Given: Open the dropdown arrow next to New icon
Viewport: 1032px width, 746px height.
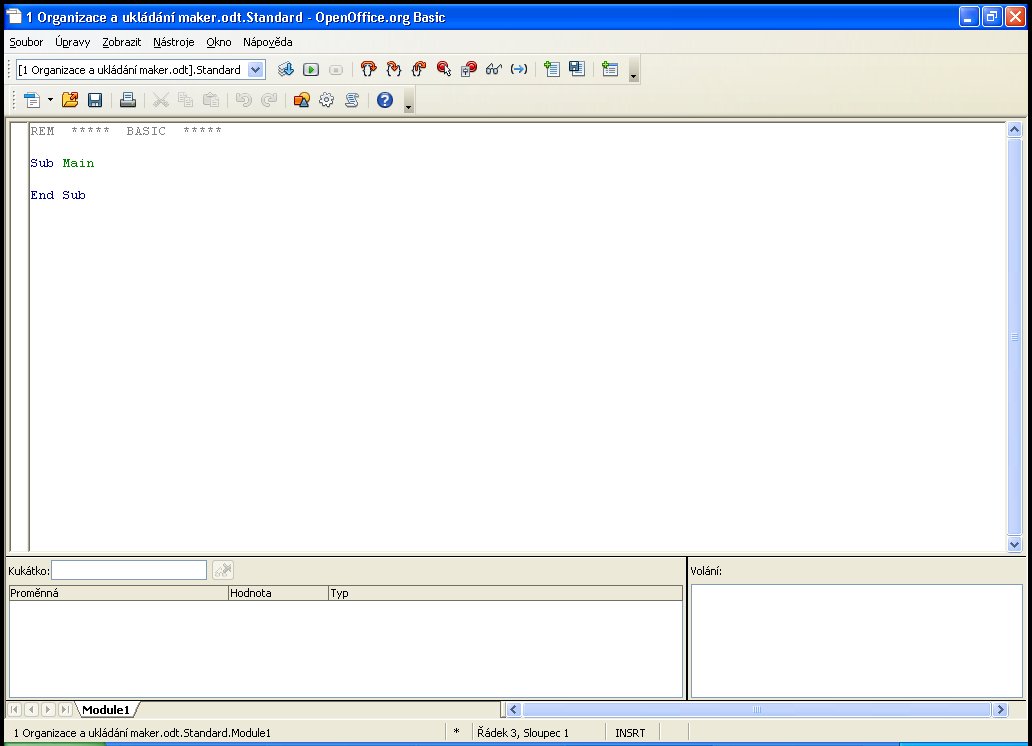Looking at the screenshot, I should (50, 100).
